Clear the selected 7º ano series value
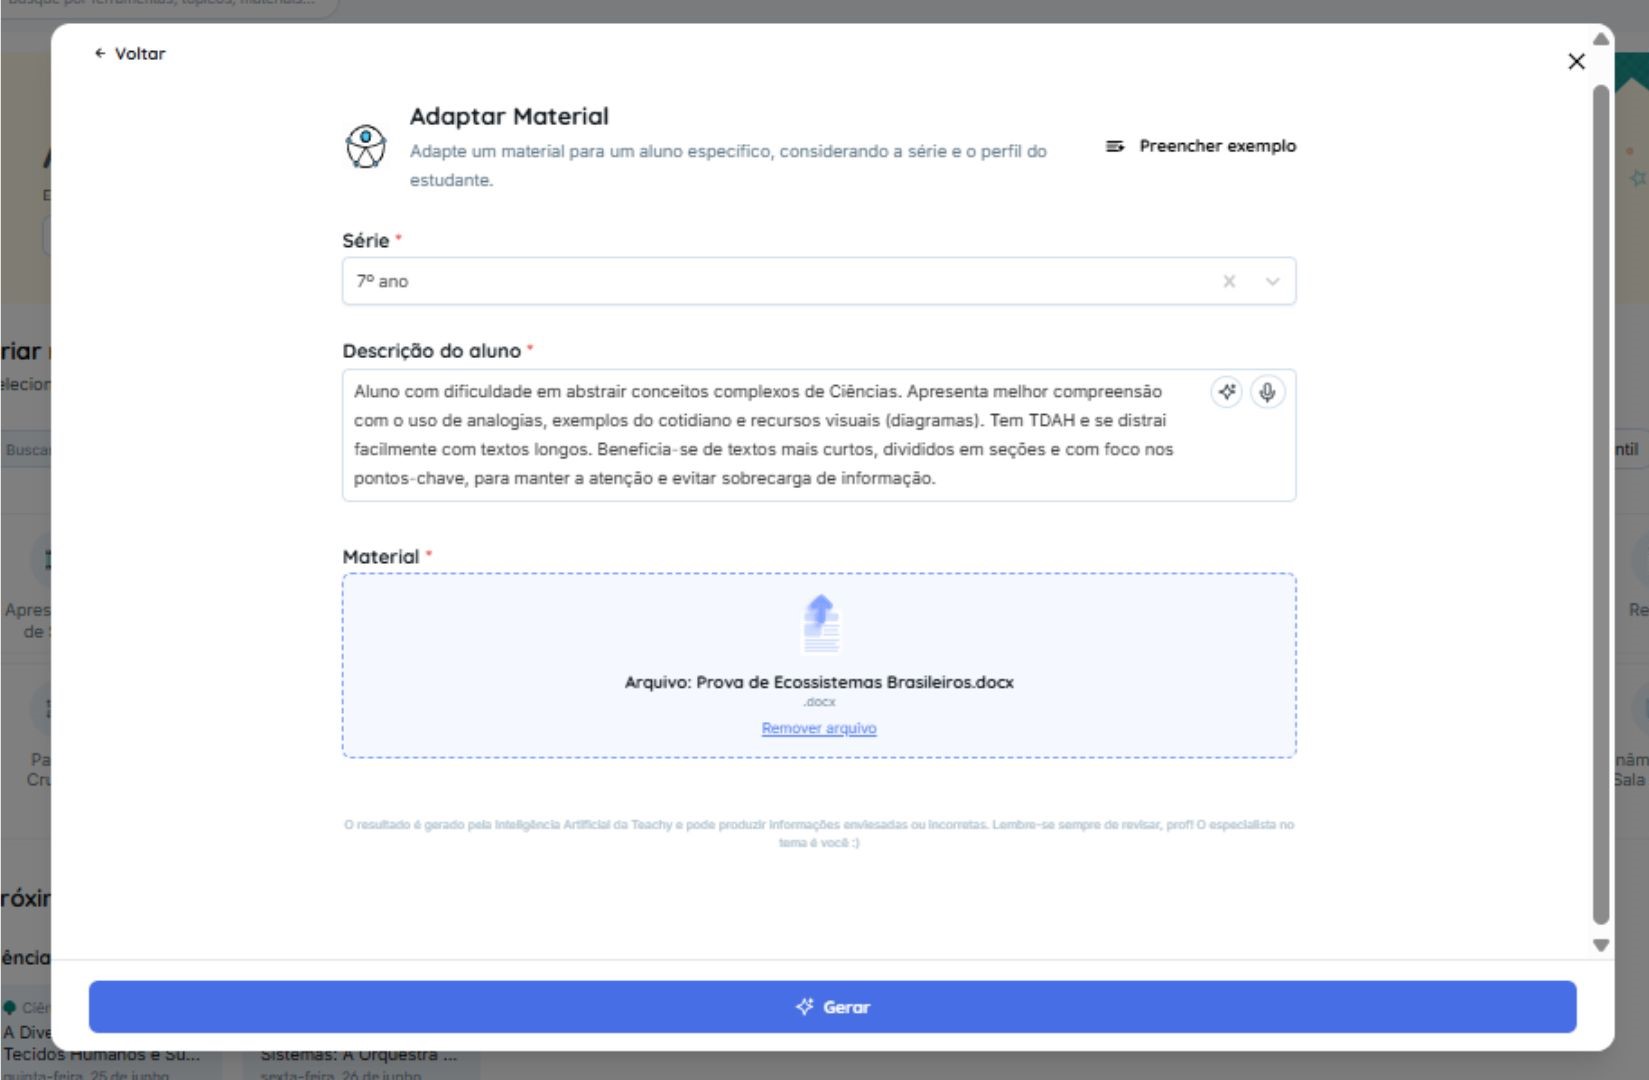 1229,282
